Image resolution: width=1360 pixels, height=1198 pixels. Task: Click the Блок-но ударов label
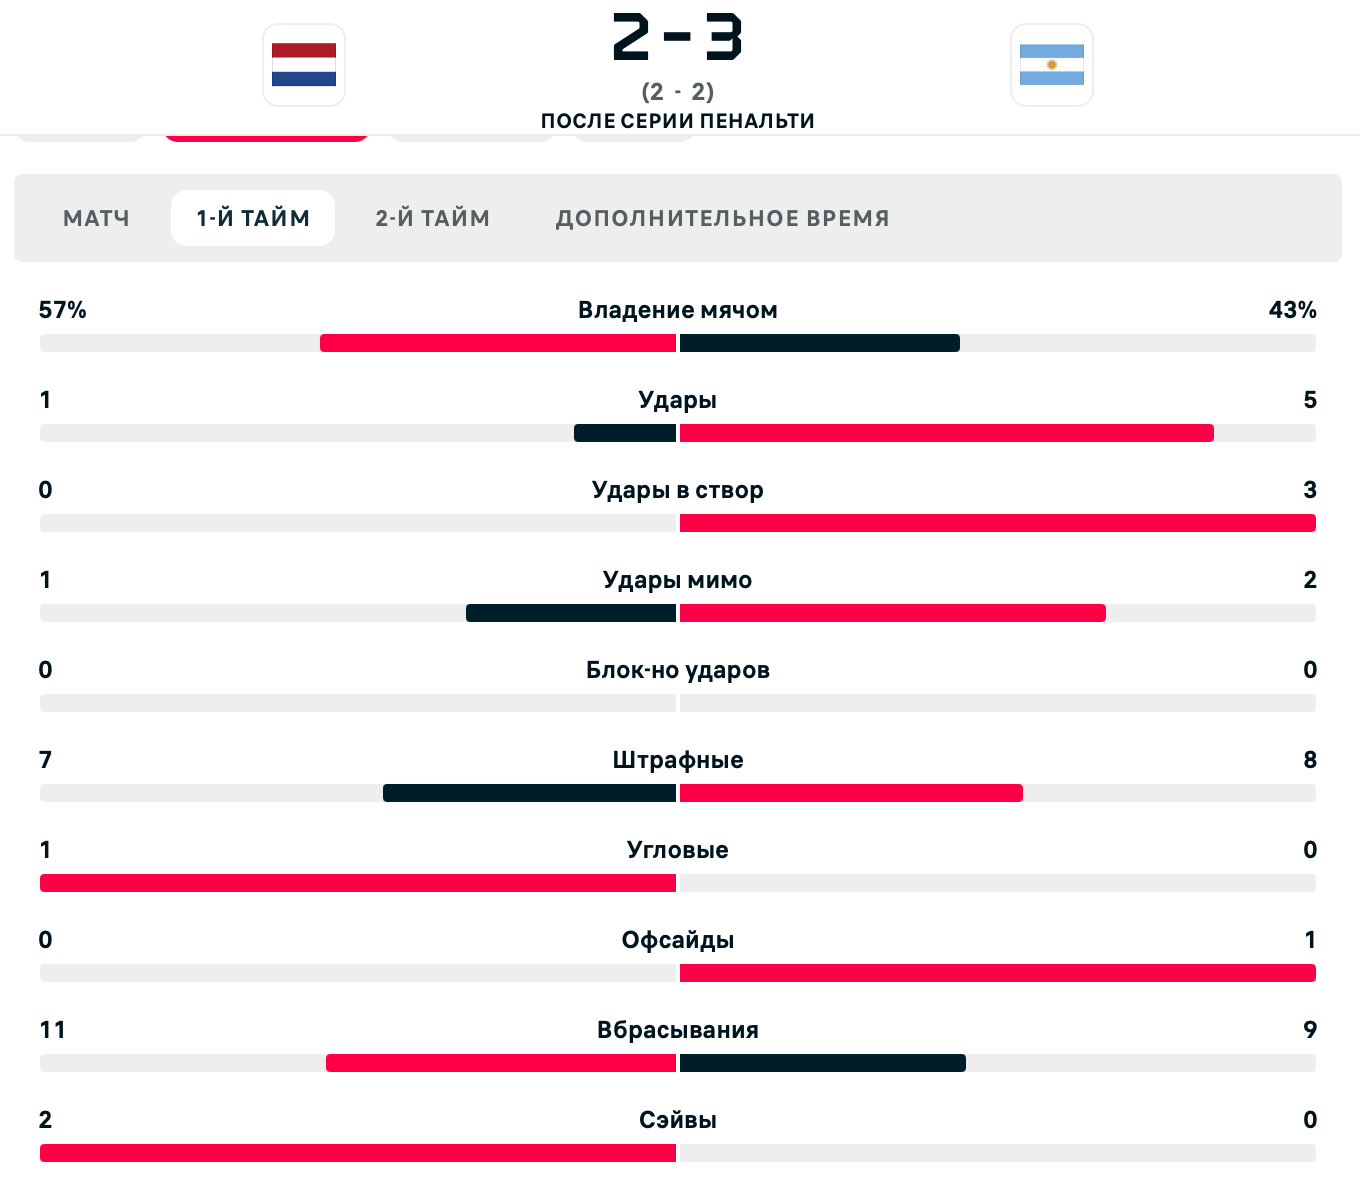tap(677, 670)
